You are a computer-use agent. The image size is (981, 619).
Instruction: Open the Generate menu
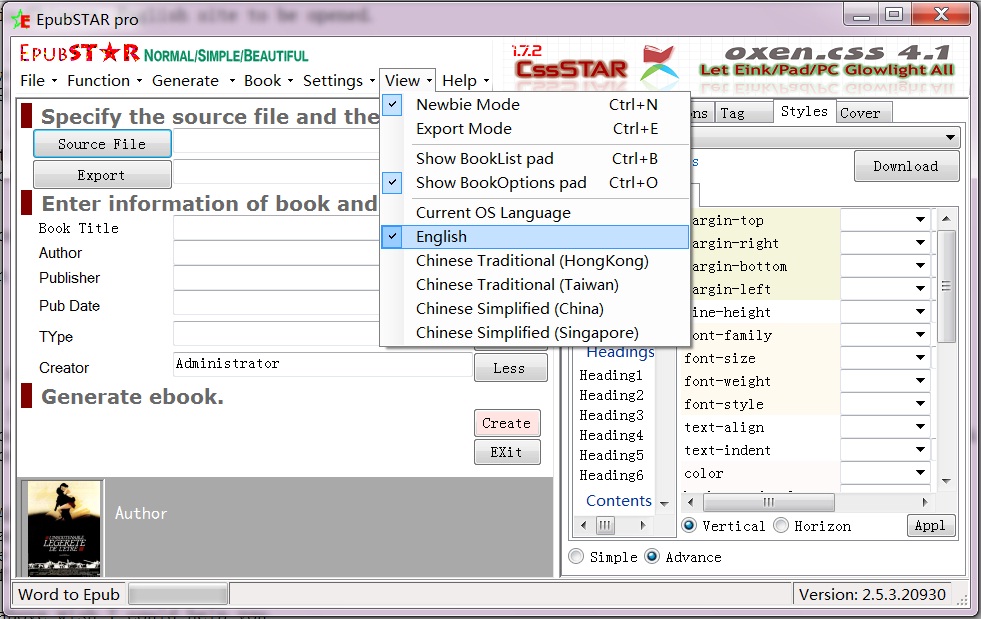click(x=193, y=81)
